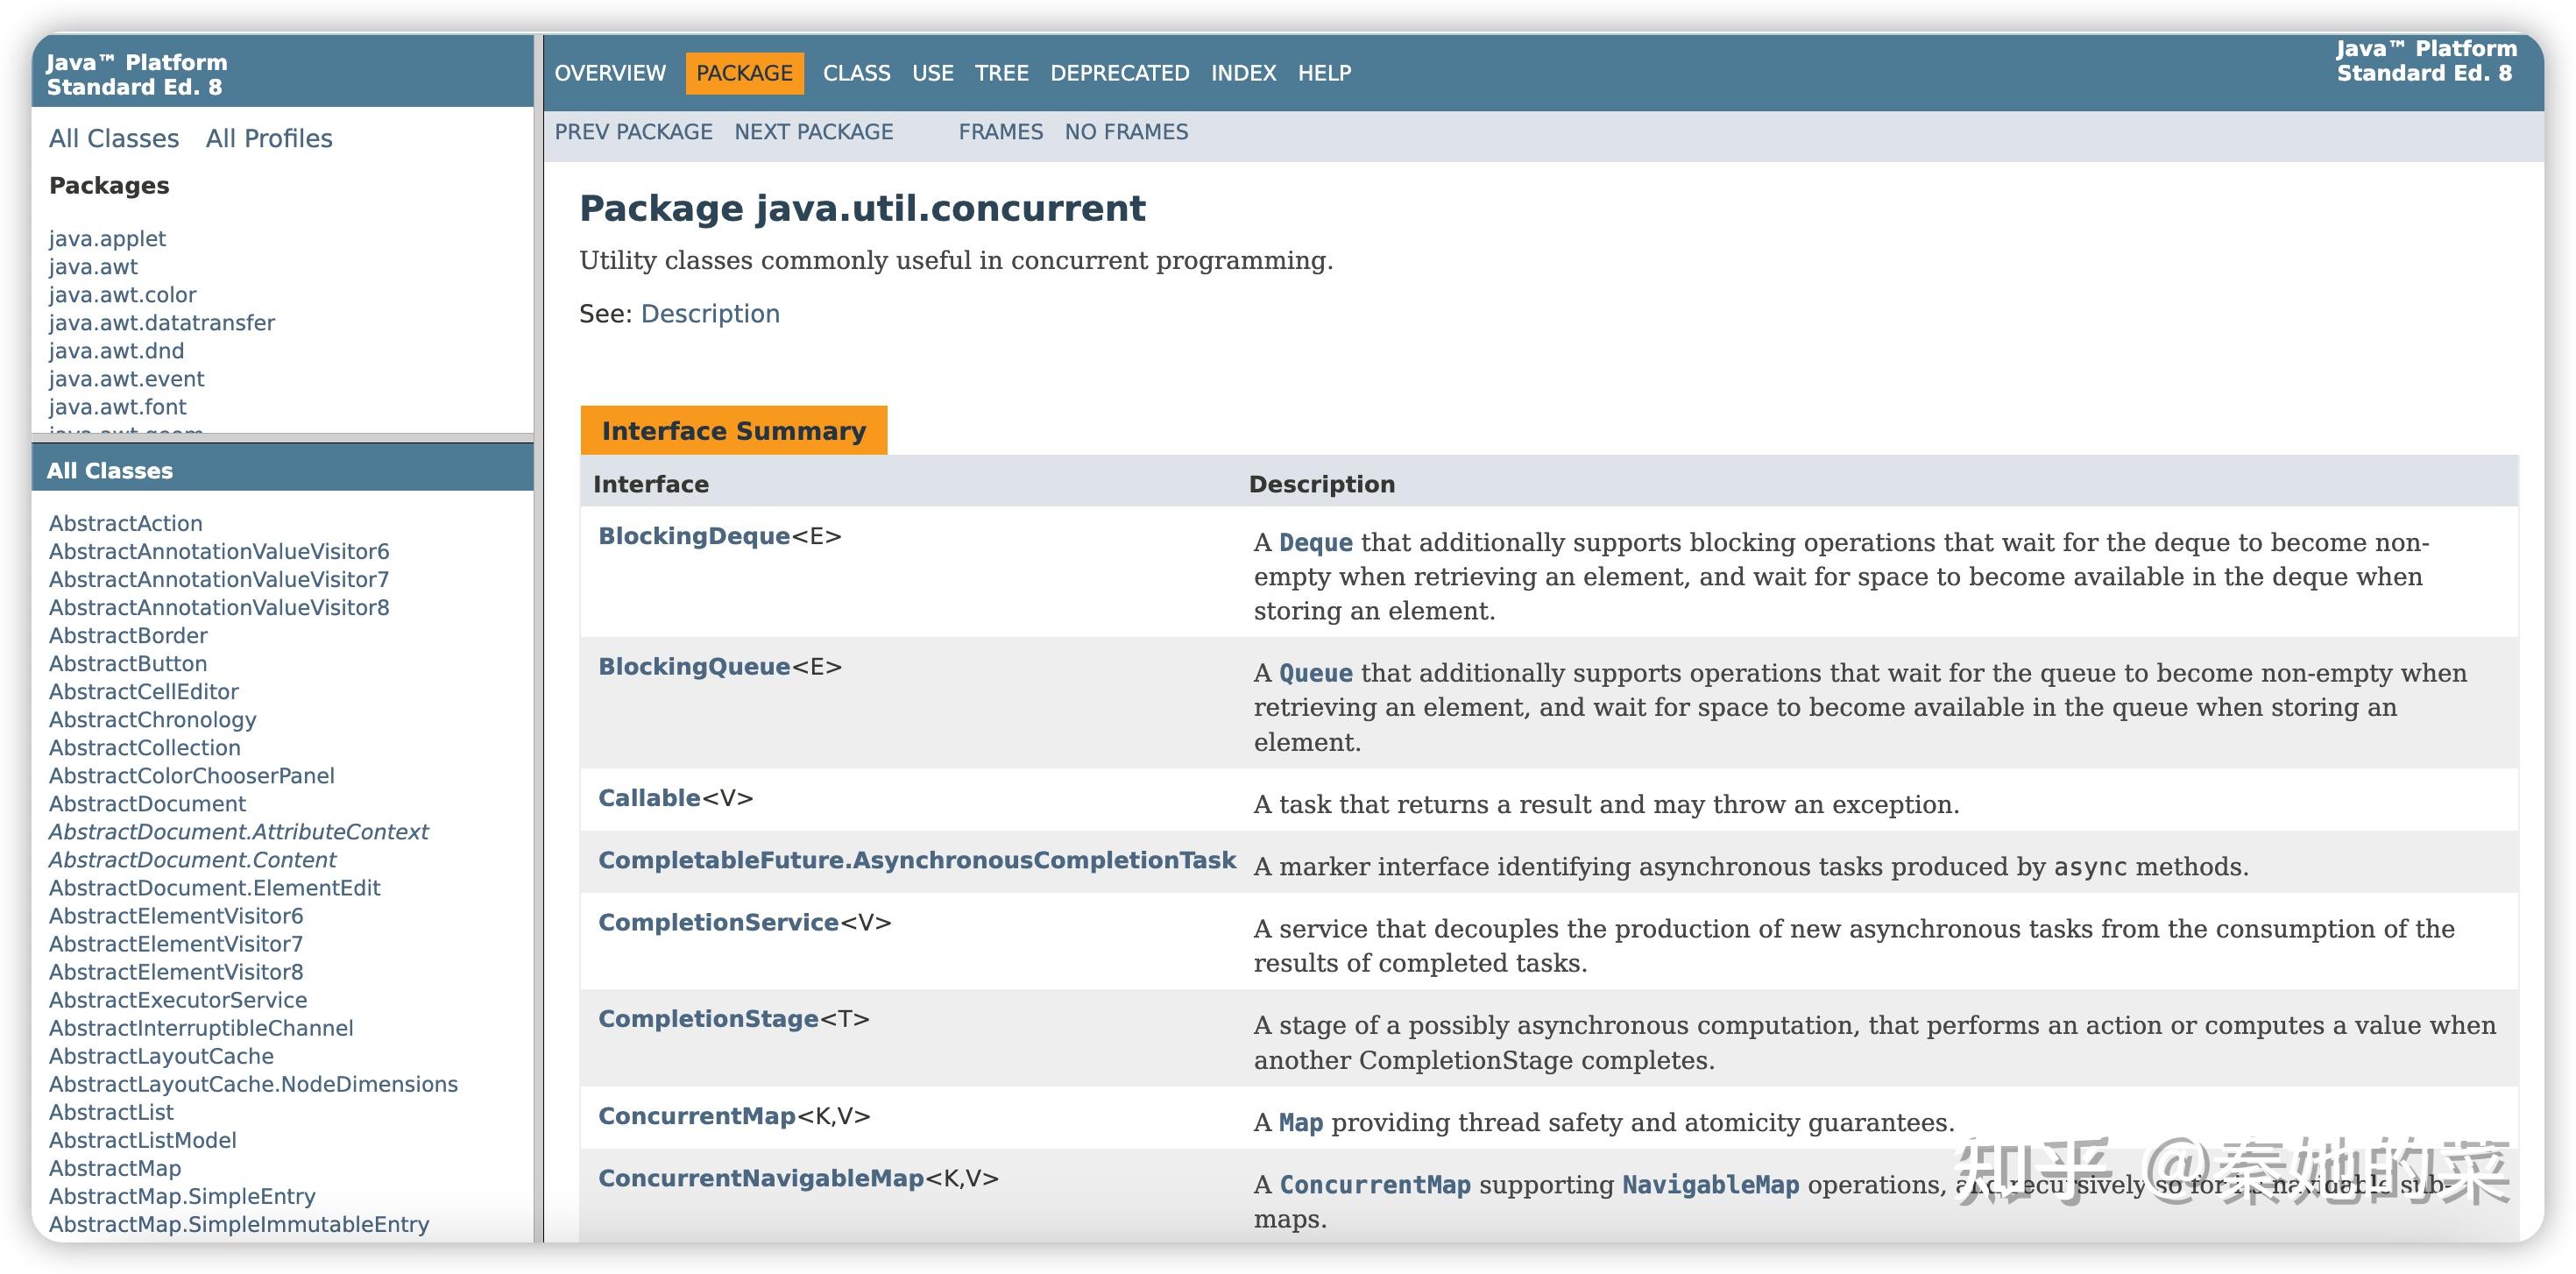Open NavigableMap link in description text
The width and height of the screenshot is (2576, 1274).
pos(1710,1185)
